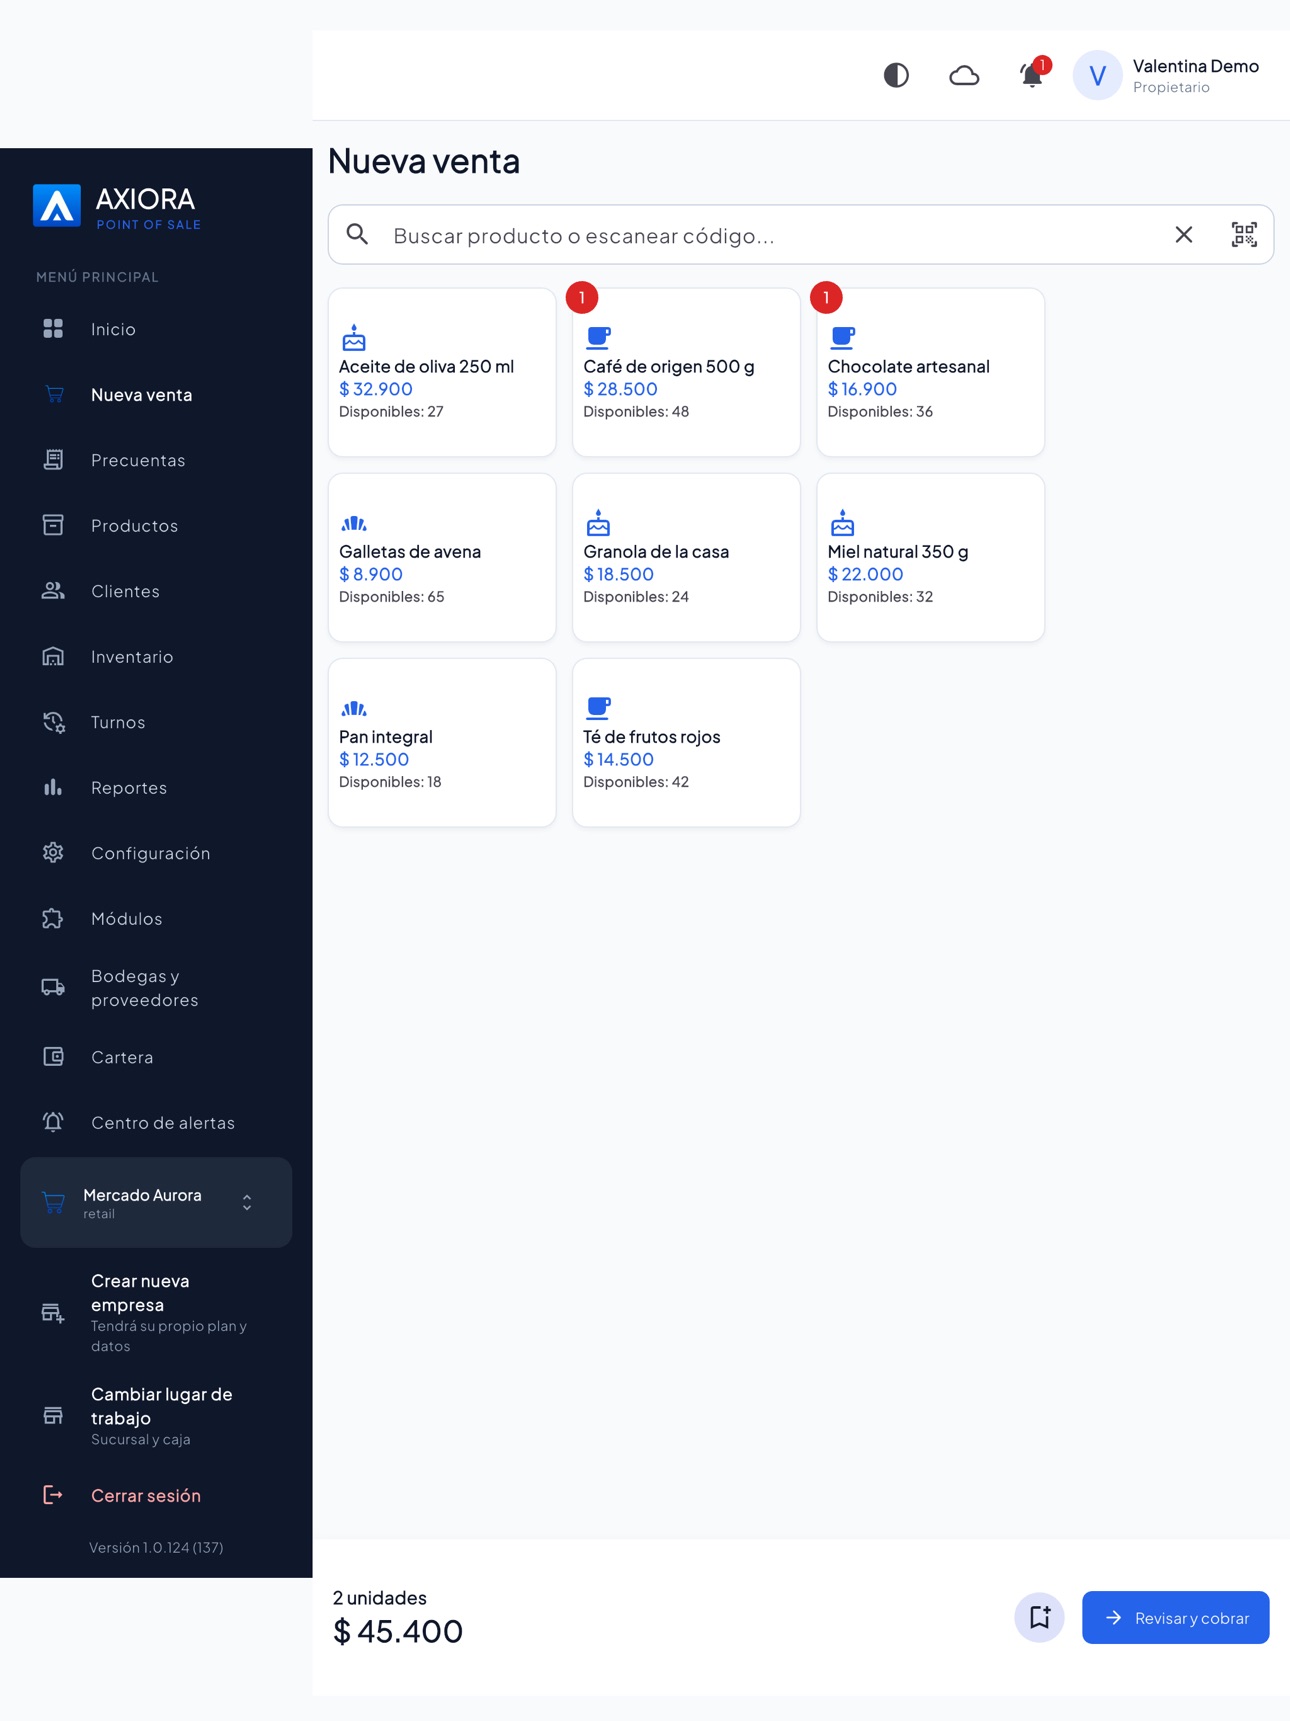The width and height of the screenshot is (1290, 1721).
Task: Open the barcode QR scanner icon
Action: [1244, 235]
